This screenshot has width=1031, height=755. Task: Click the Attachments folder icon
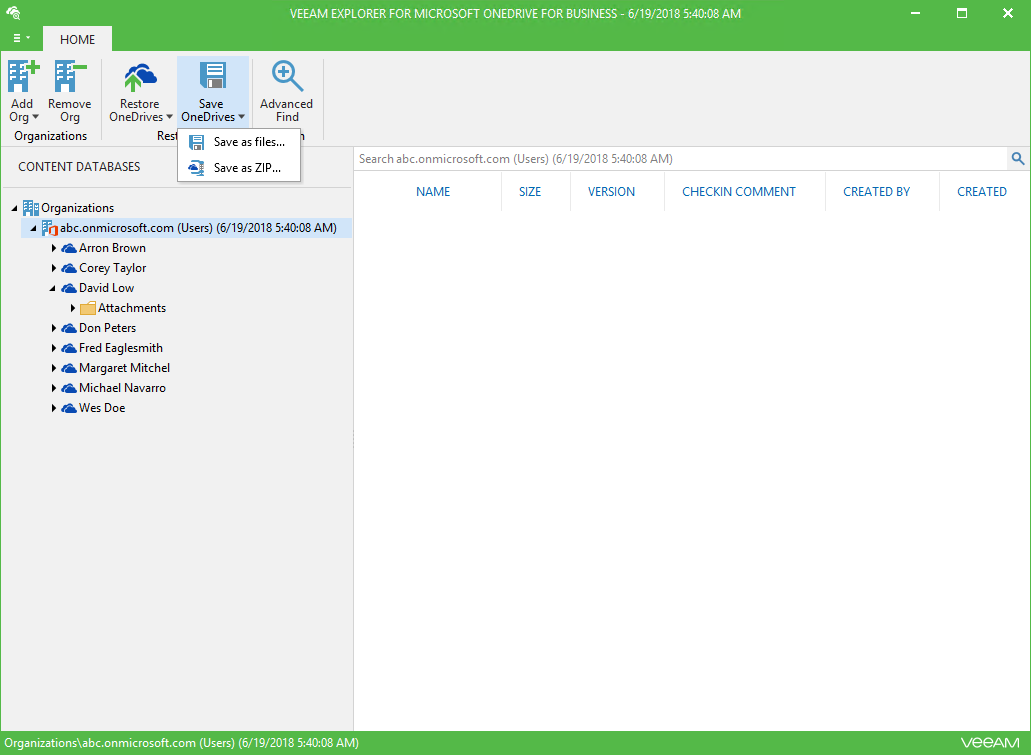[x=88, y=308]
